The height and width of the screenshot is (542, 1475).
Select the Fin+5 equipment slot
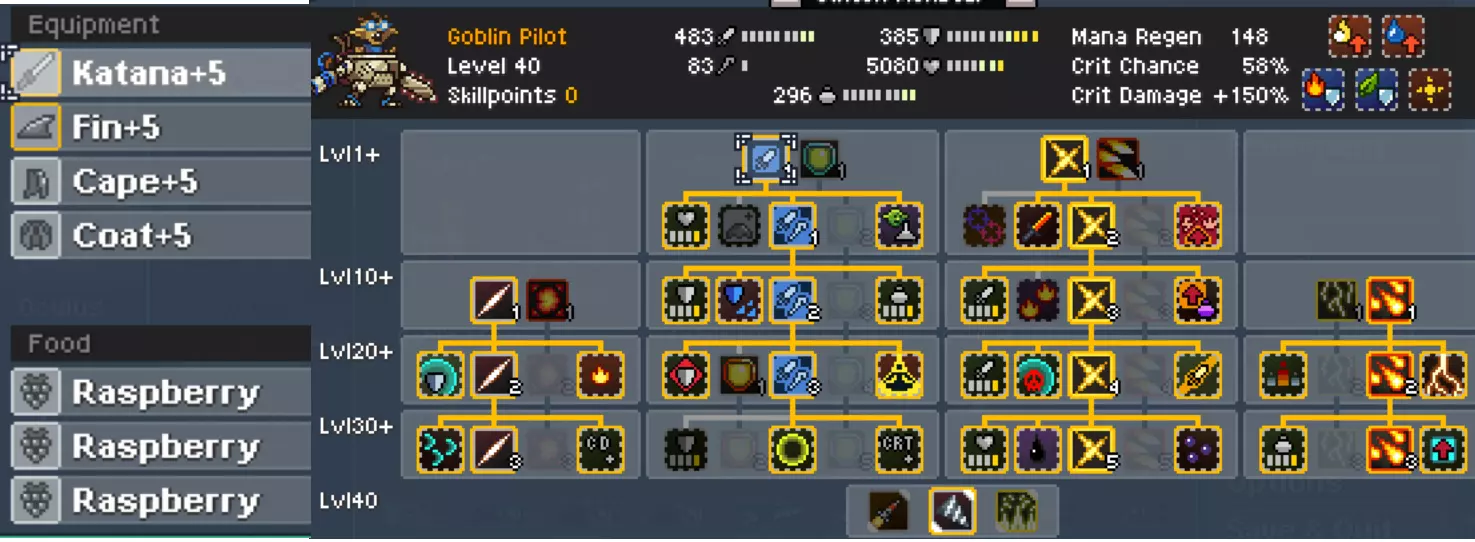click(160, 127)
